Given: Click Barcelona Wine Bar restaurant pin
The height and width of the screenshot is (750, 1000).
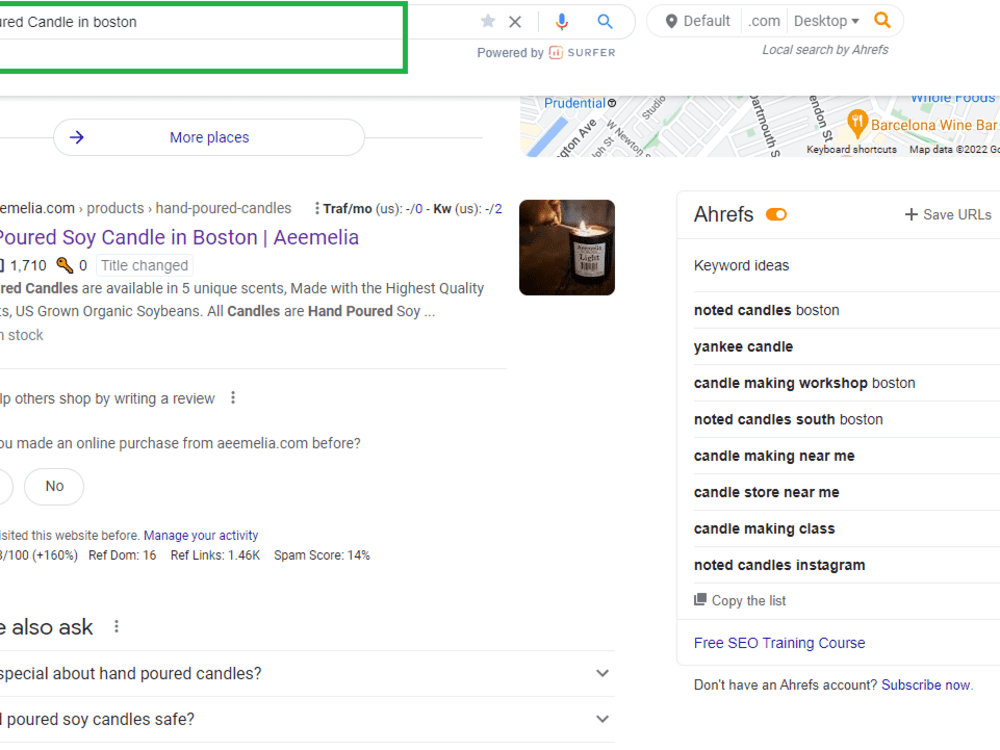Looking at the screenshot, I should [857, 122].
